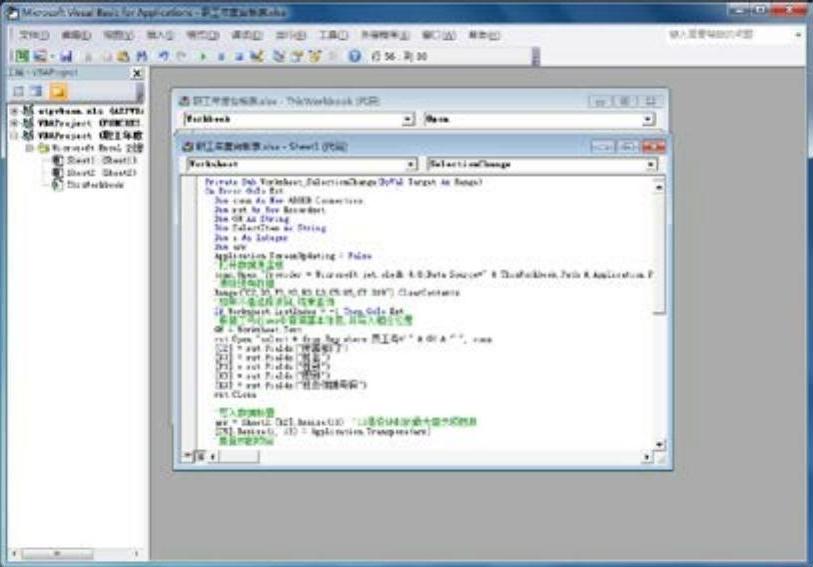
Task: Open the 帮助 (Help) menu
Action: point(484,35)
